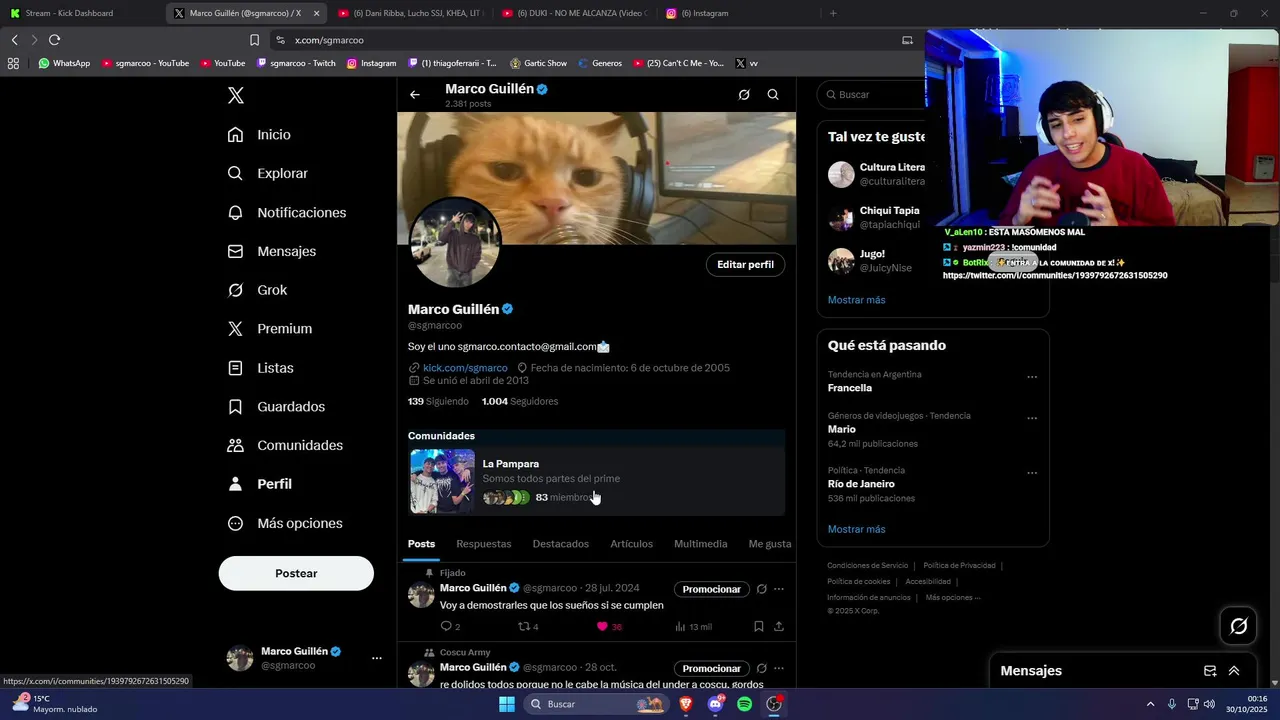This screenshot has height=720, width=1280.
Task: Open the WhatsApp bookmark
Action: click(64, 63)
